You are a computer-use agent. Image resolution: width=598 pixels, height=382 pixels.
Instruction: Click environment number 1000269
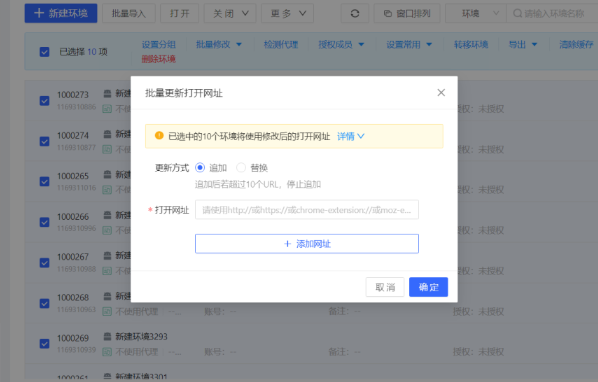73,338
